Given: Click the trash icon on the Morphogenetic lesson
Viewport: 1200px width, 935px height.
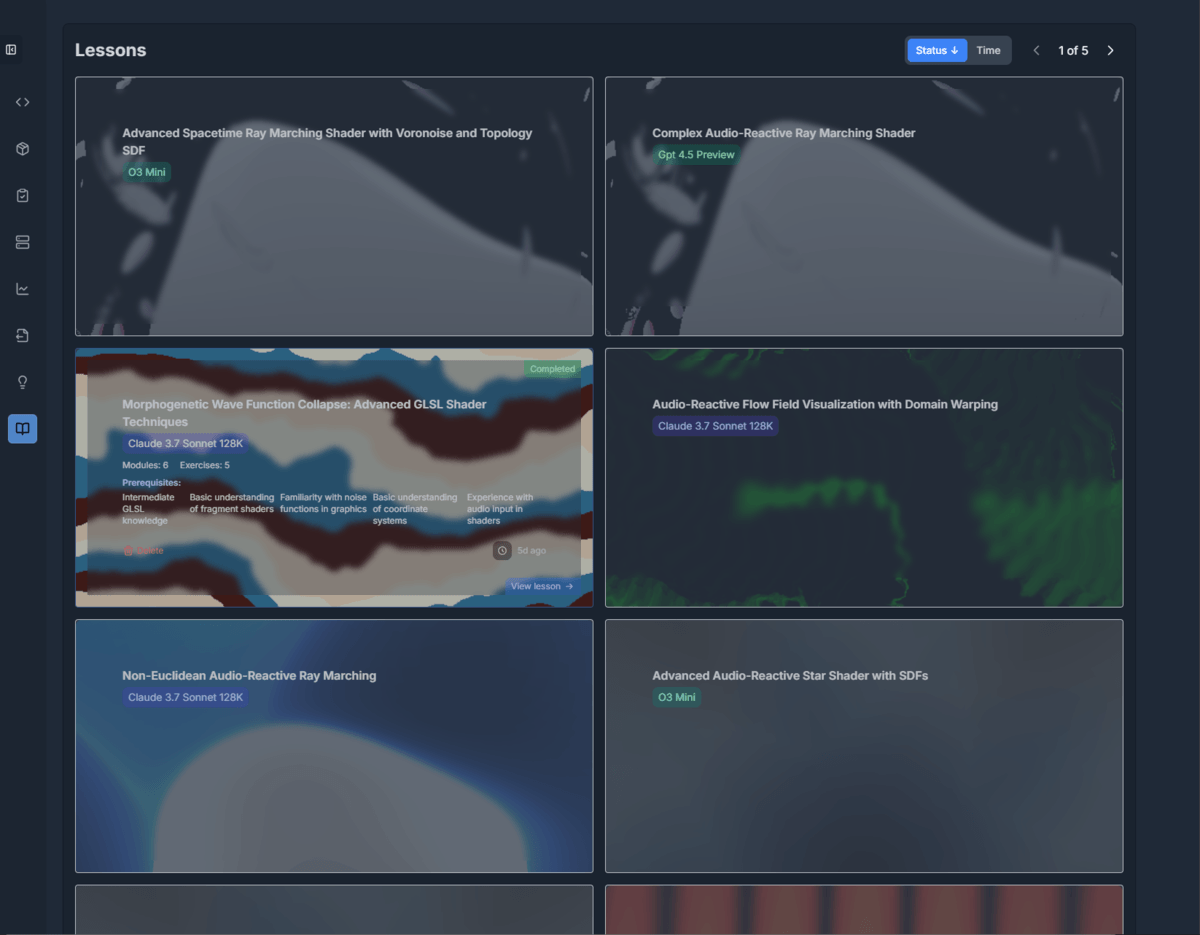Looking at the screenshot, I should [x=127, y=549].
